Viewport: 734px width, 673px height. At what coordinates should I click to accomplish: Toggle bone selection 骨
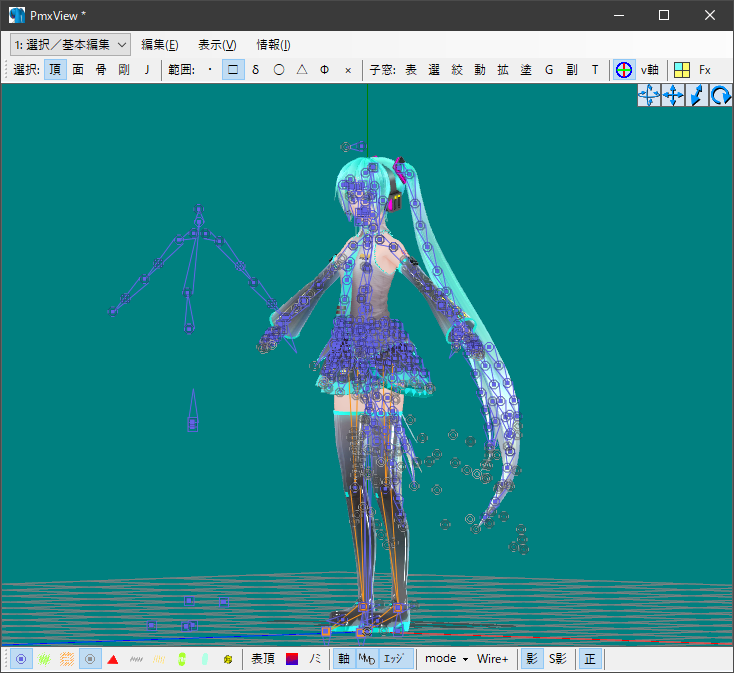[x=101, y=70]
